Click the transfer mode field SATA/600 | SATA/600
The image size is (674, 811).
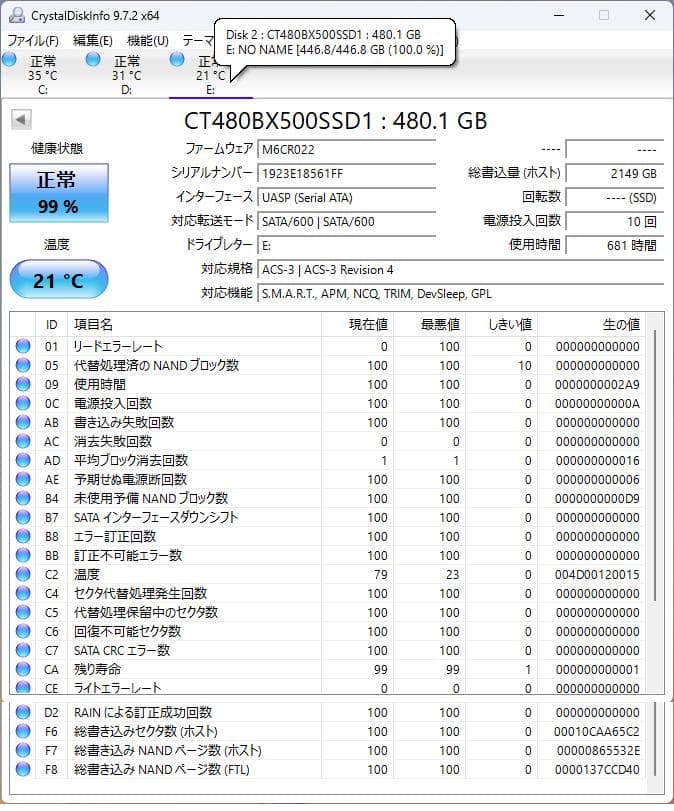[347, 221]
